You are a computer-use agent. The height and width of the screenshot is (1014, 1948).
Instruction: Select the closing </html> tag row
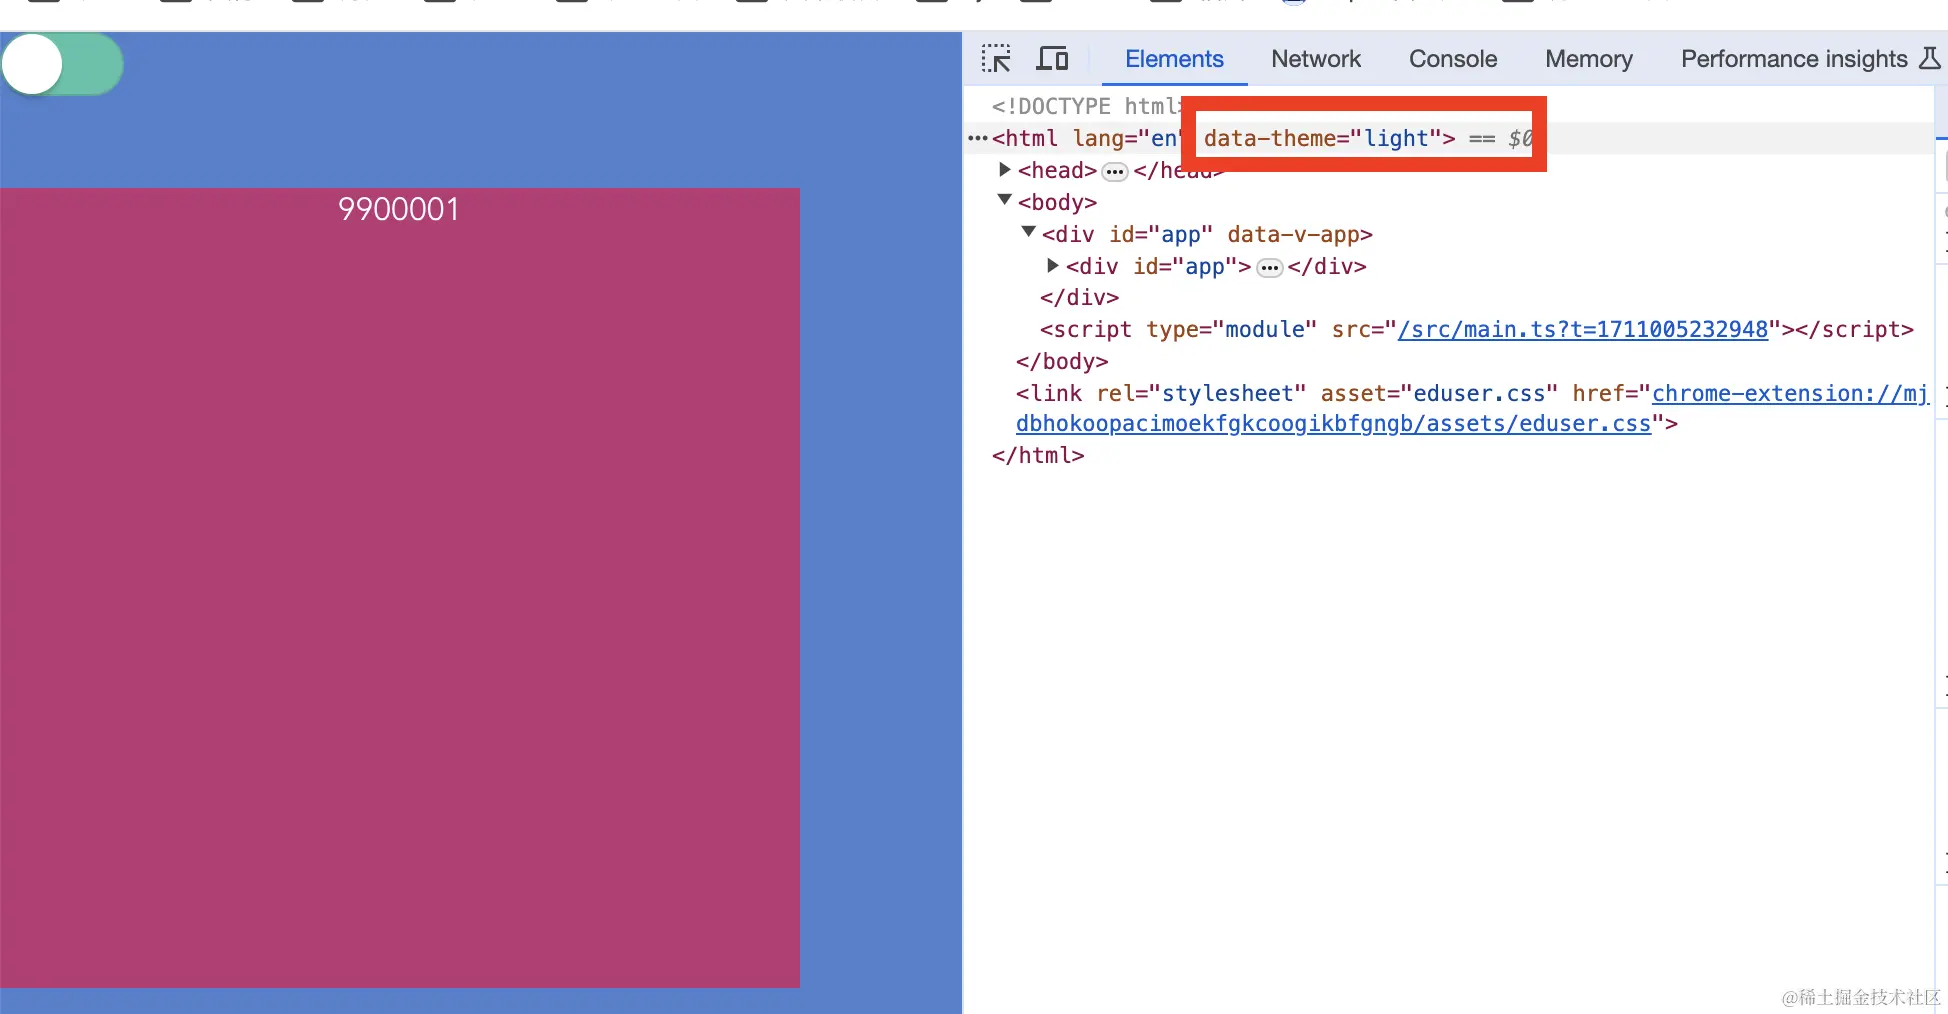pos(1038,455)
